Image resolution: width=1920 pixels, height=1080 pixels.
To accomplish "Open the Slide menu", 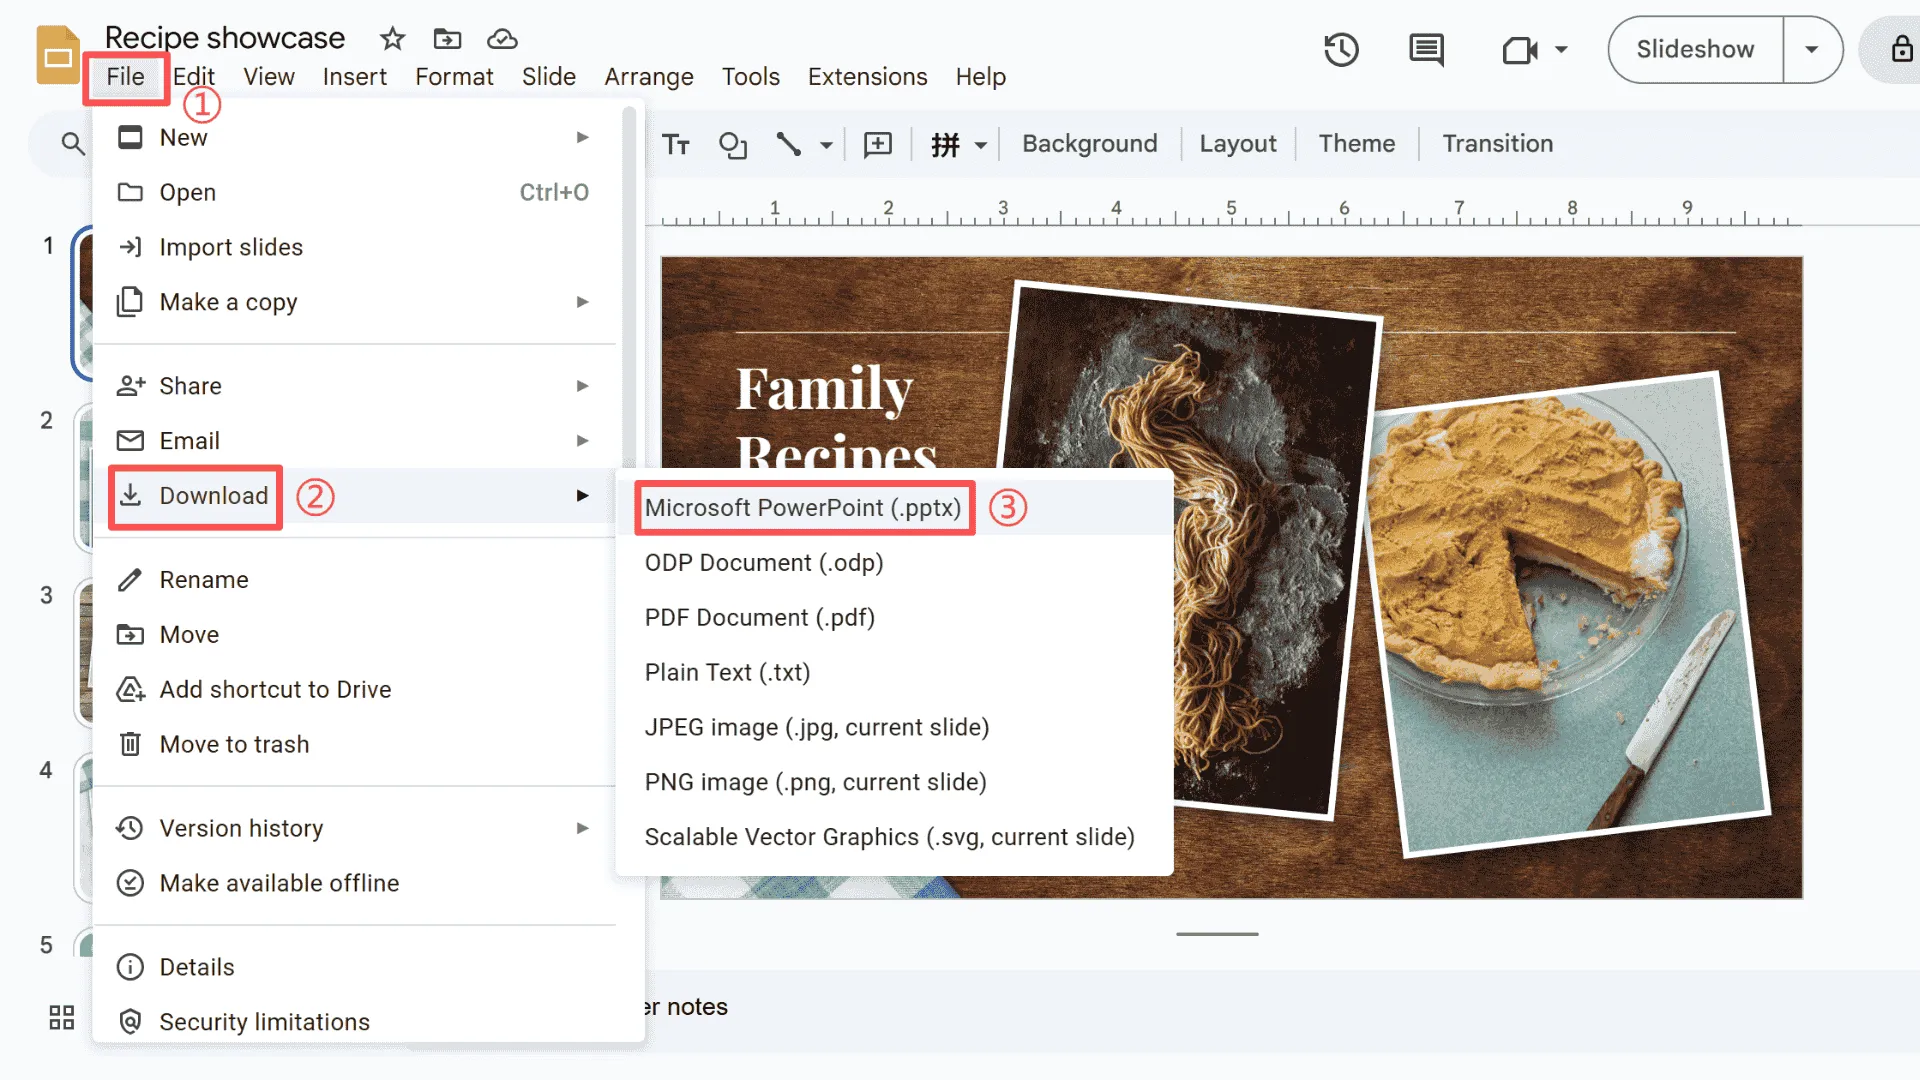I will (548, 77).
